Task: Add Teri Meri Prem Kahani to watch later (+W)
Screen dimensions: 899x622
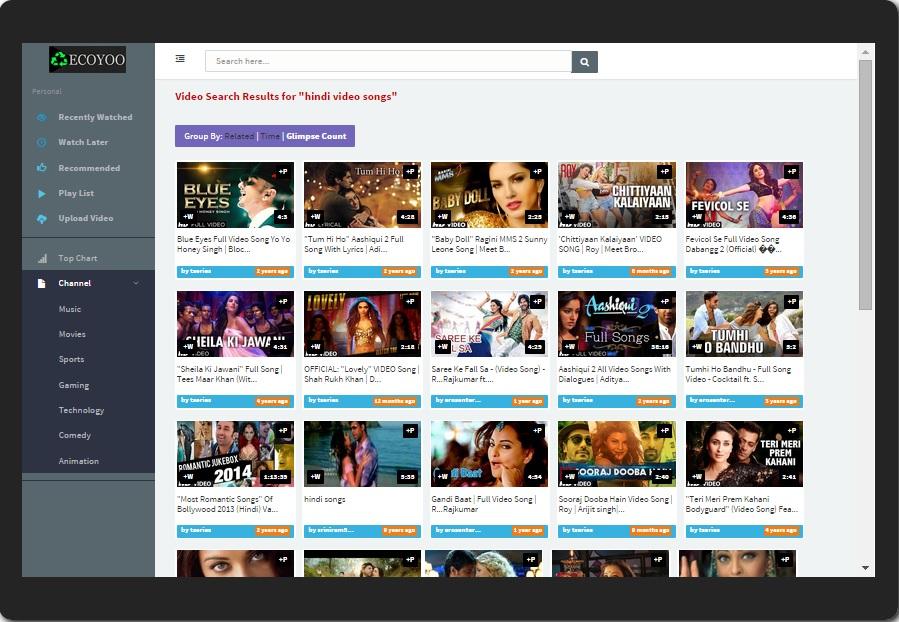Action: [x=697, y=476]
